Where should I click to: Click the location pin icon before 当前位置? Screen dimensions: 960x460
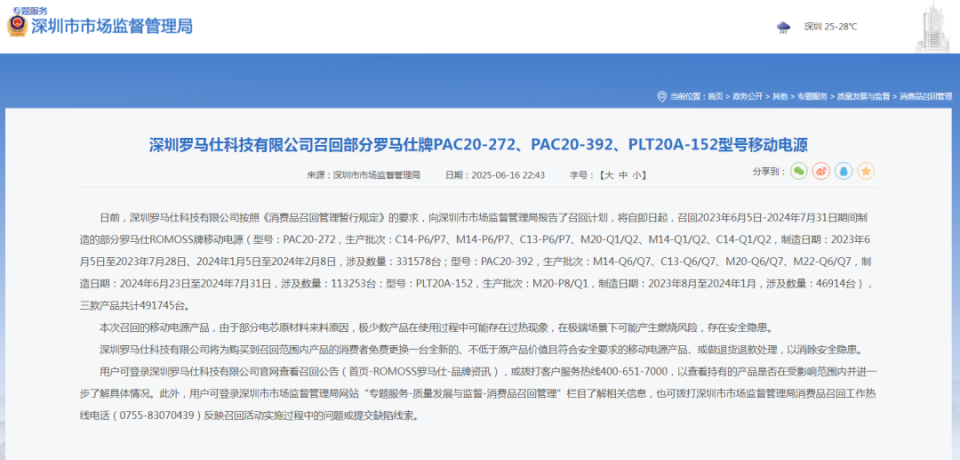[x=661, y=96]
